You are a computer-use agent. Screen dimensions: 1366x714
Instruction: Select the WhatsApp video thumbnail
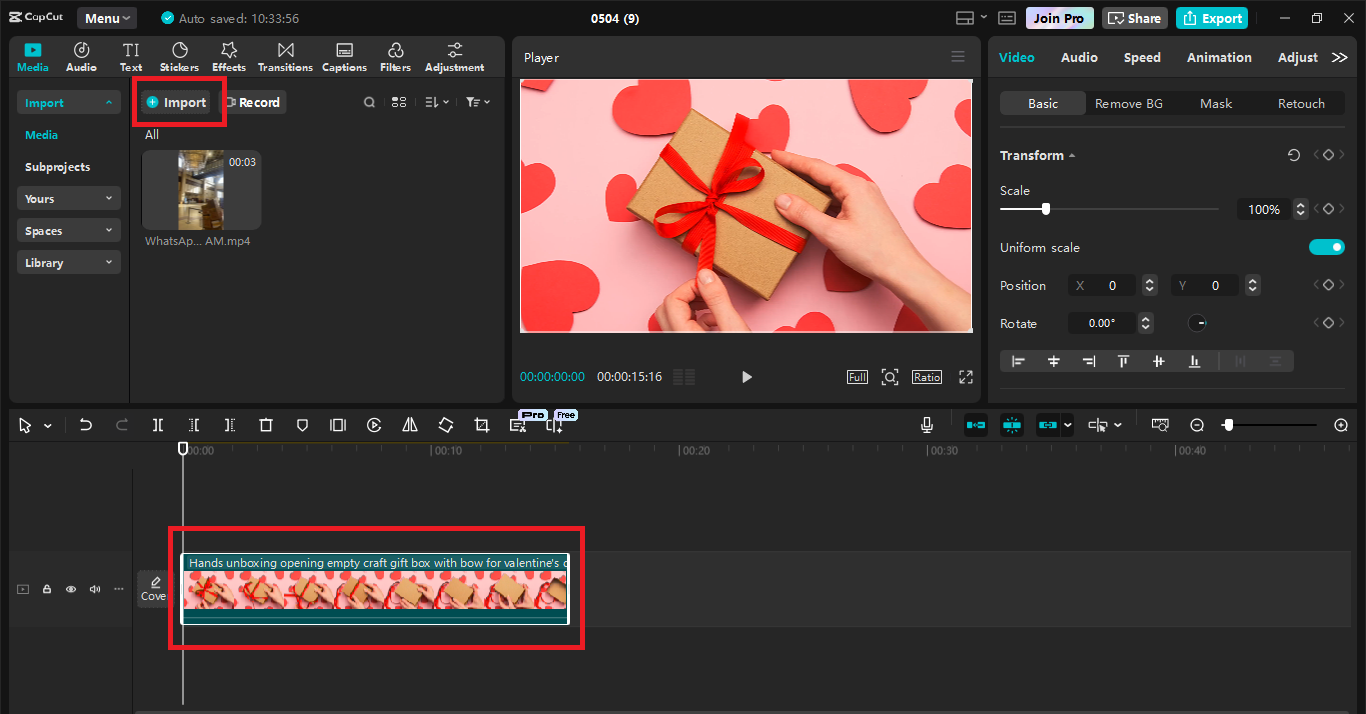tap(201, 189)
